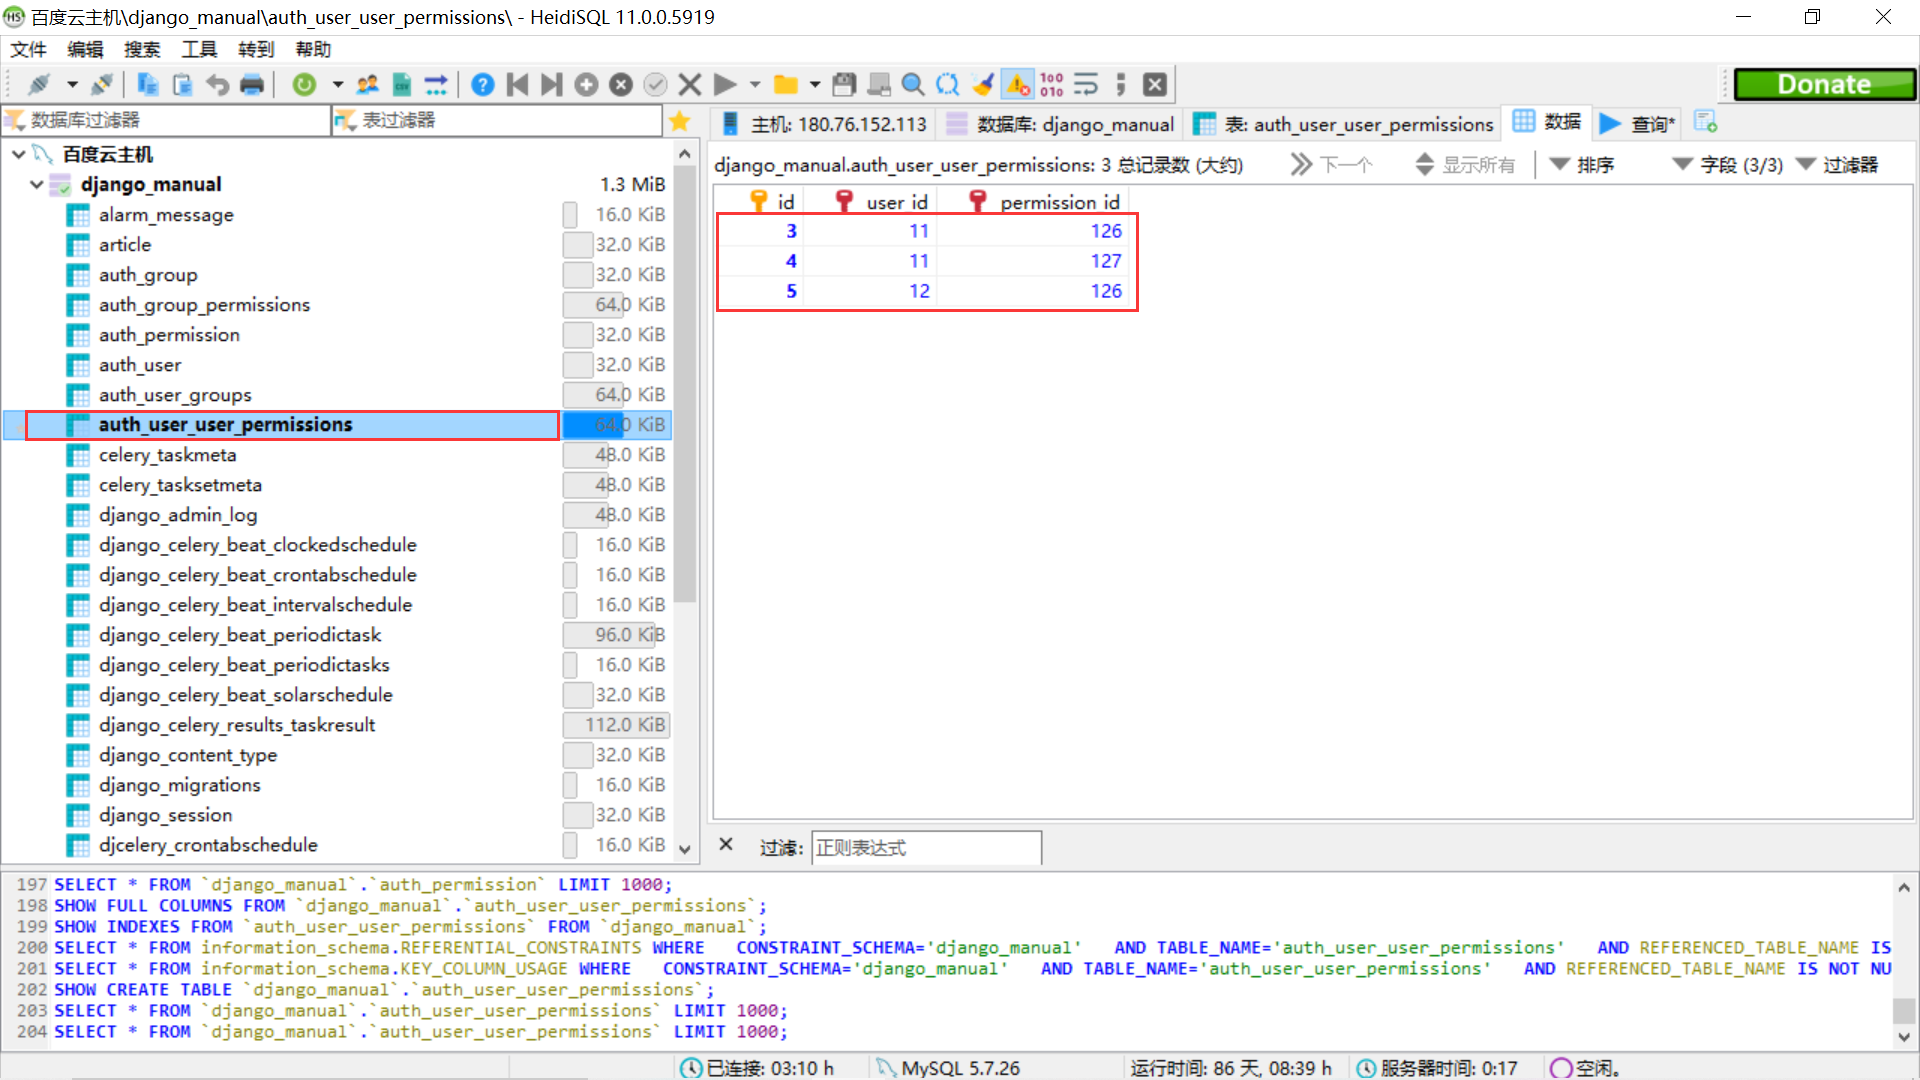The image size is (1920, 1080).
Task: Click the undo arrow icon
Action: [x=217, y=85]
